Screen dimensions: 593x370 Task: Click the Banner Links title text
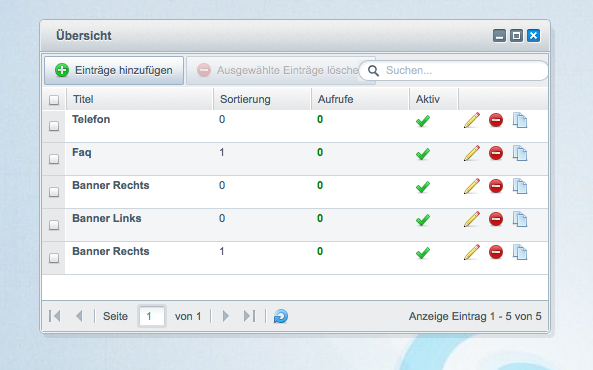coord(107,218)
